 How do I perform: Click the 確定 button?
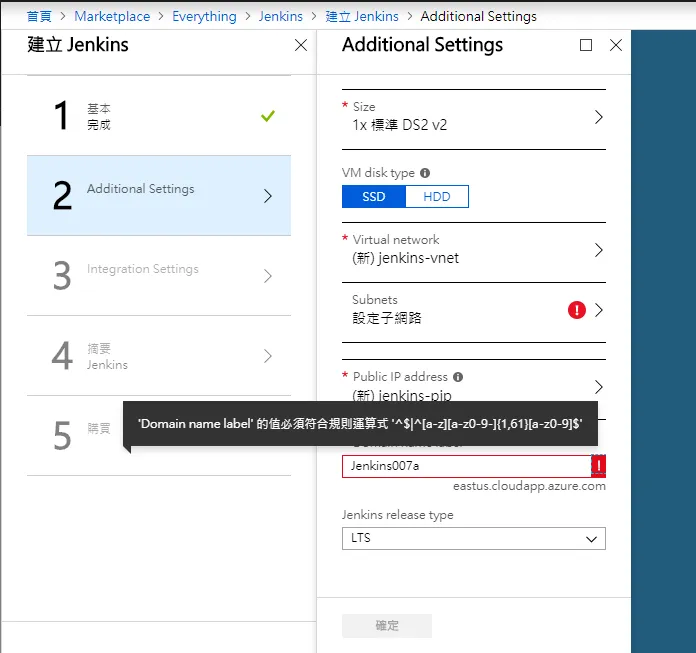point(387,626)
